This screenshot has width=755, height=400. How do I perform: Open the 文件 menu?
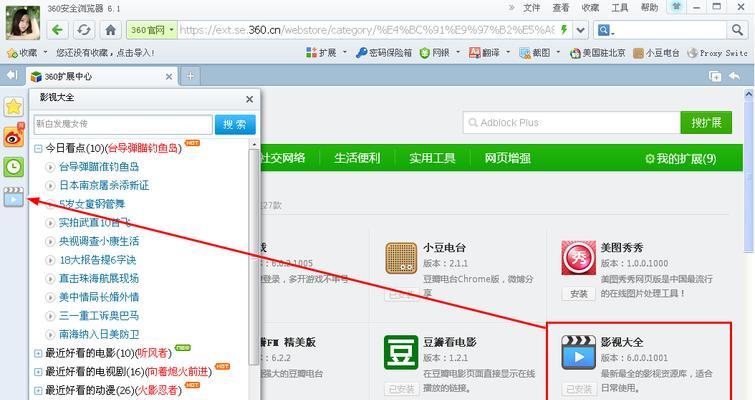(532, 7)
